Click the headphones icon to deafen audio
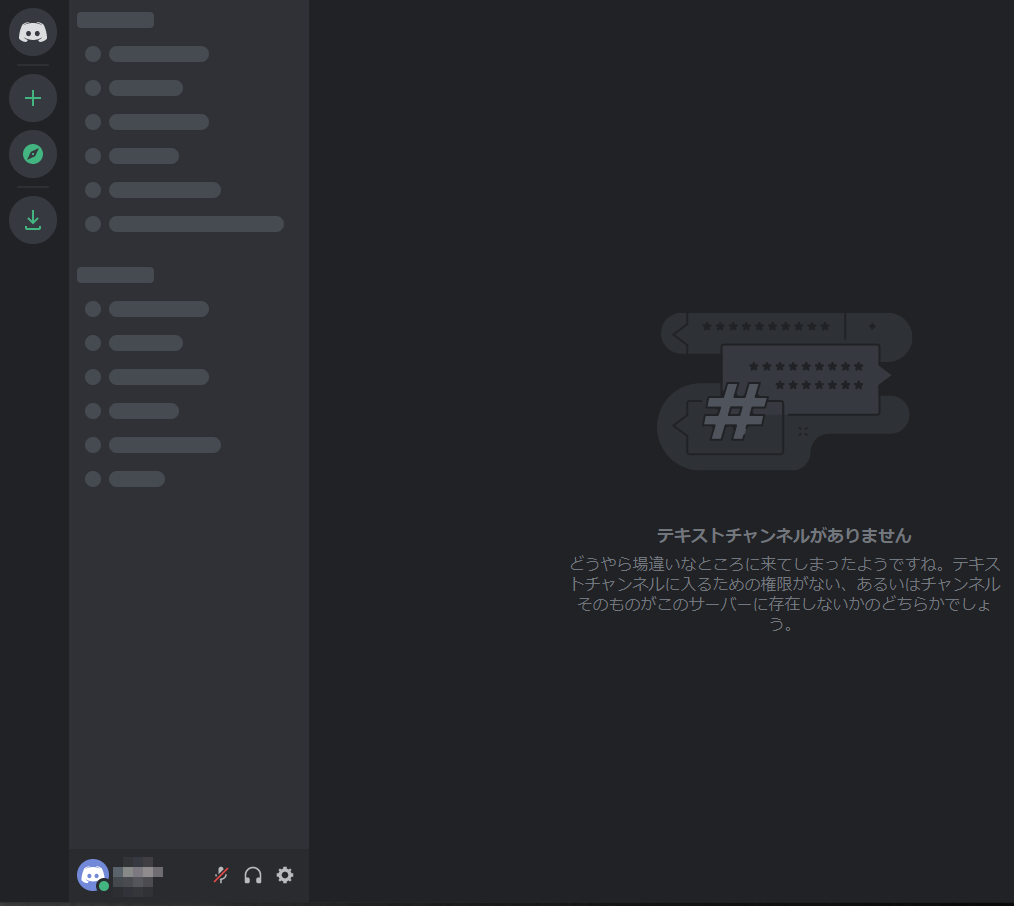 click(x=252, y=875)
